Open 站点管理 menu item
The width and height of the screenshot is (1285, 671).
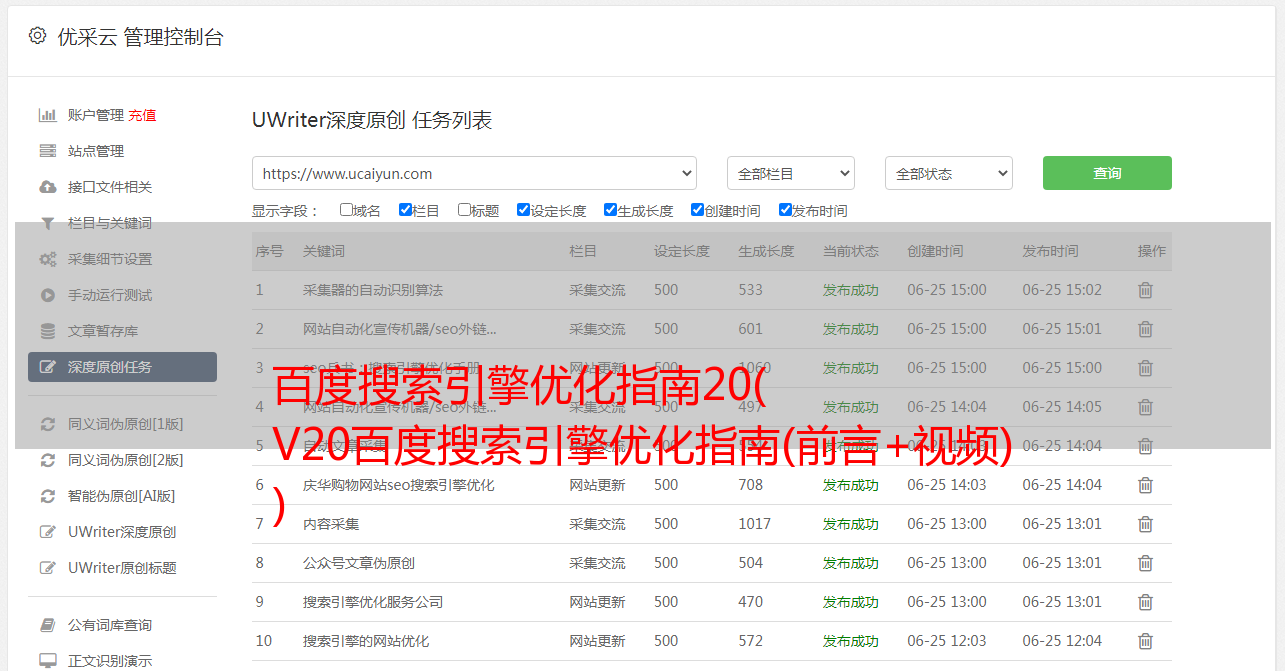[x=96, y=151]
